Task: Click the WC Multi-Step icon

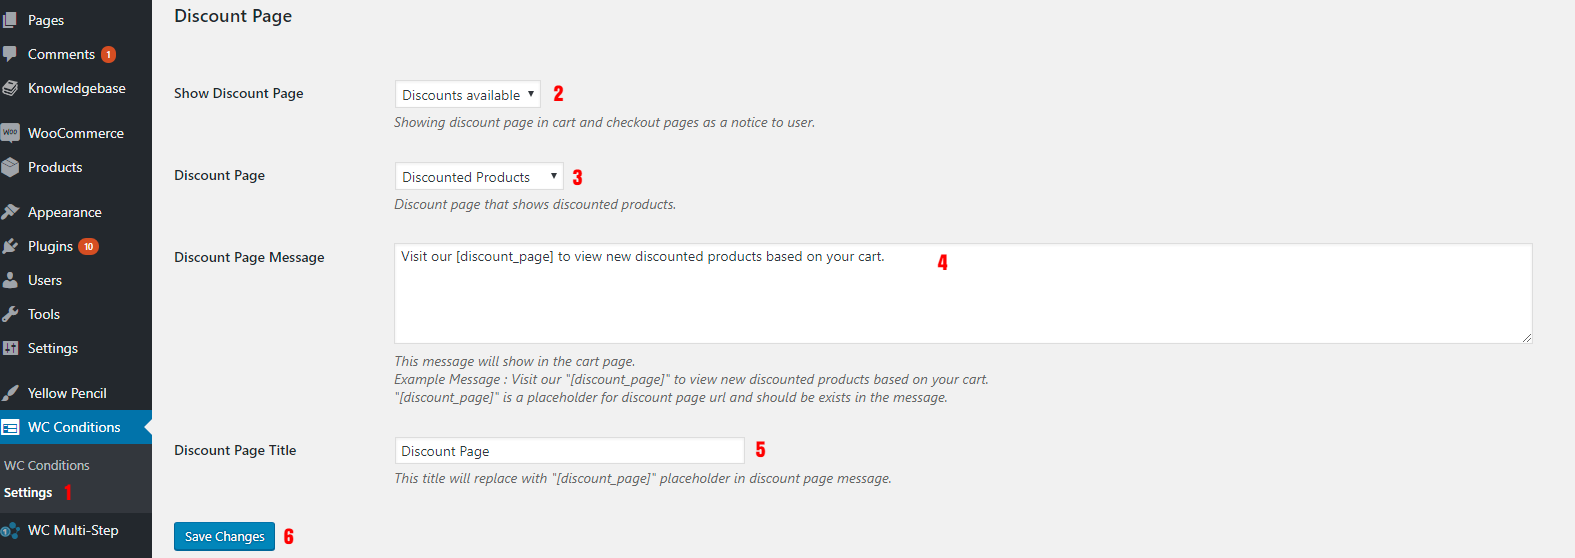Action: point(10,530)
